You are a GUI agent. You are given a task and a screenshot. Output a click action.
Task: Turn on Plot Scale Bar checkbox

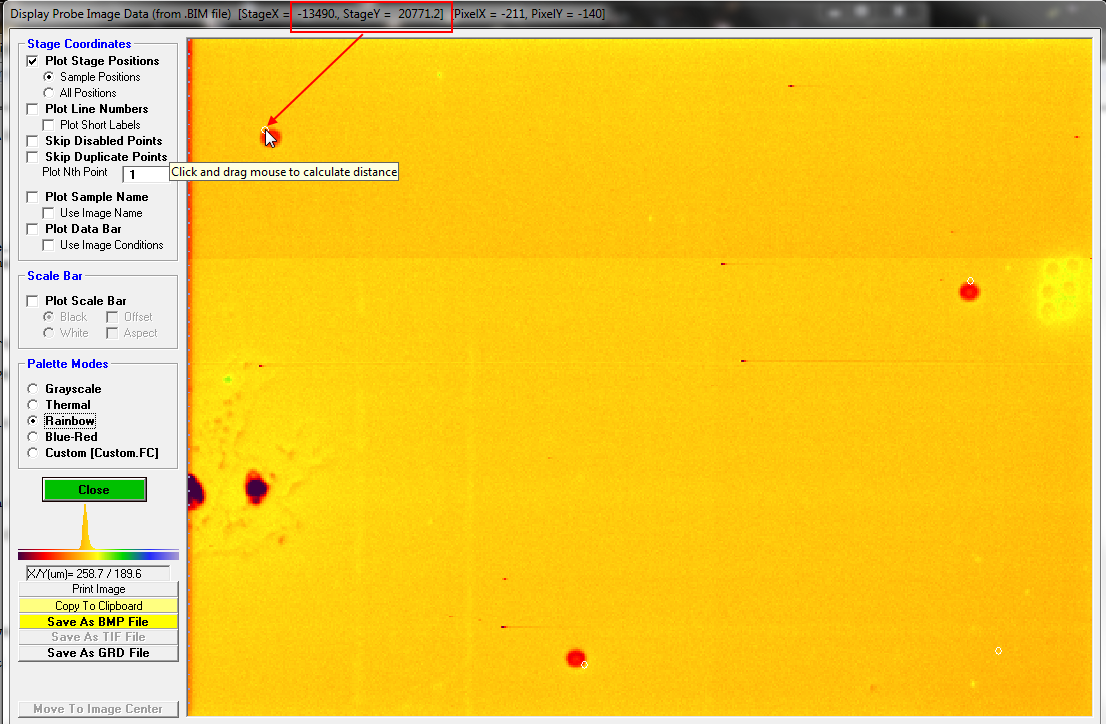point(33,301)
